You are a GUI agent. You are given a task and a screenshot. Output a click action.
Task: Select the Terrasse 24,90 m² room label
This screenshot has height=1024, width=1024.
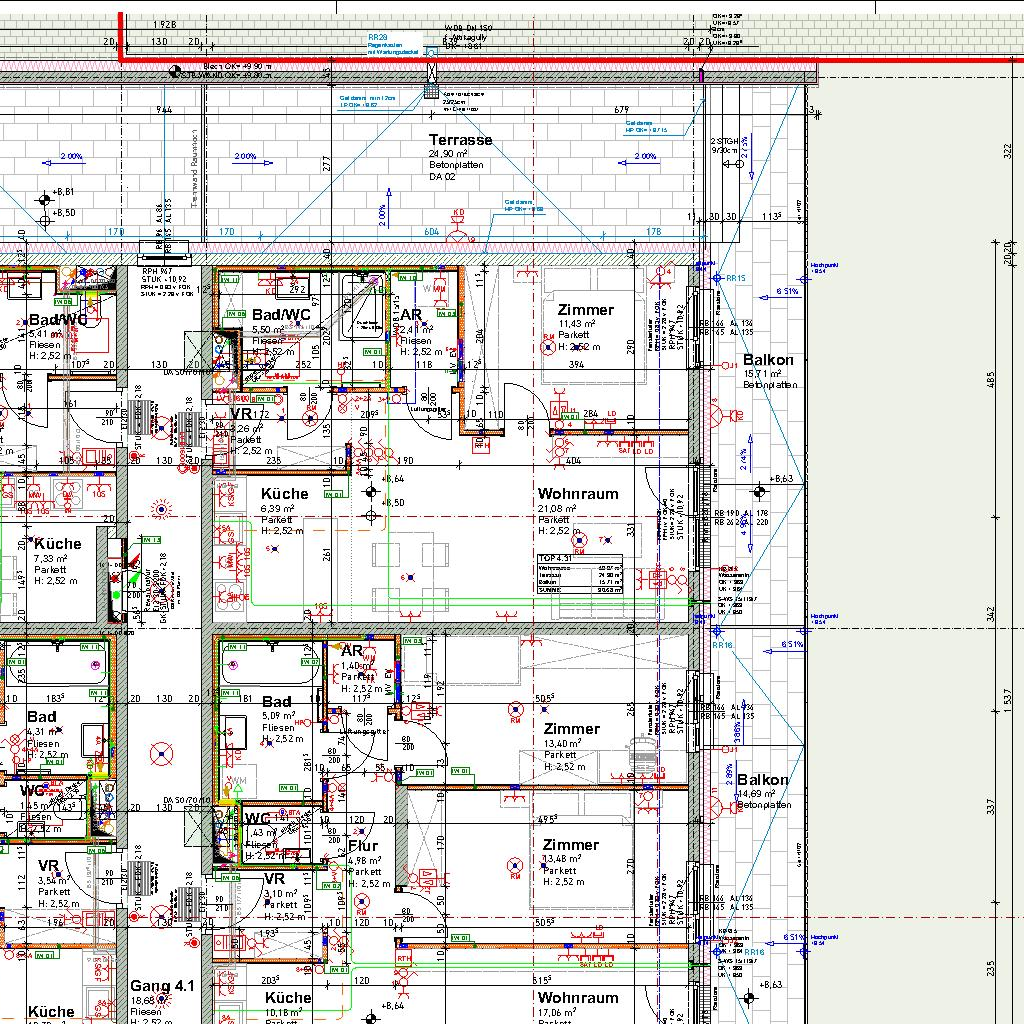pyautogui.click(x=461, y=140)
